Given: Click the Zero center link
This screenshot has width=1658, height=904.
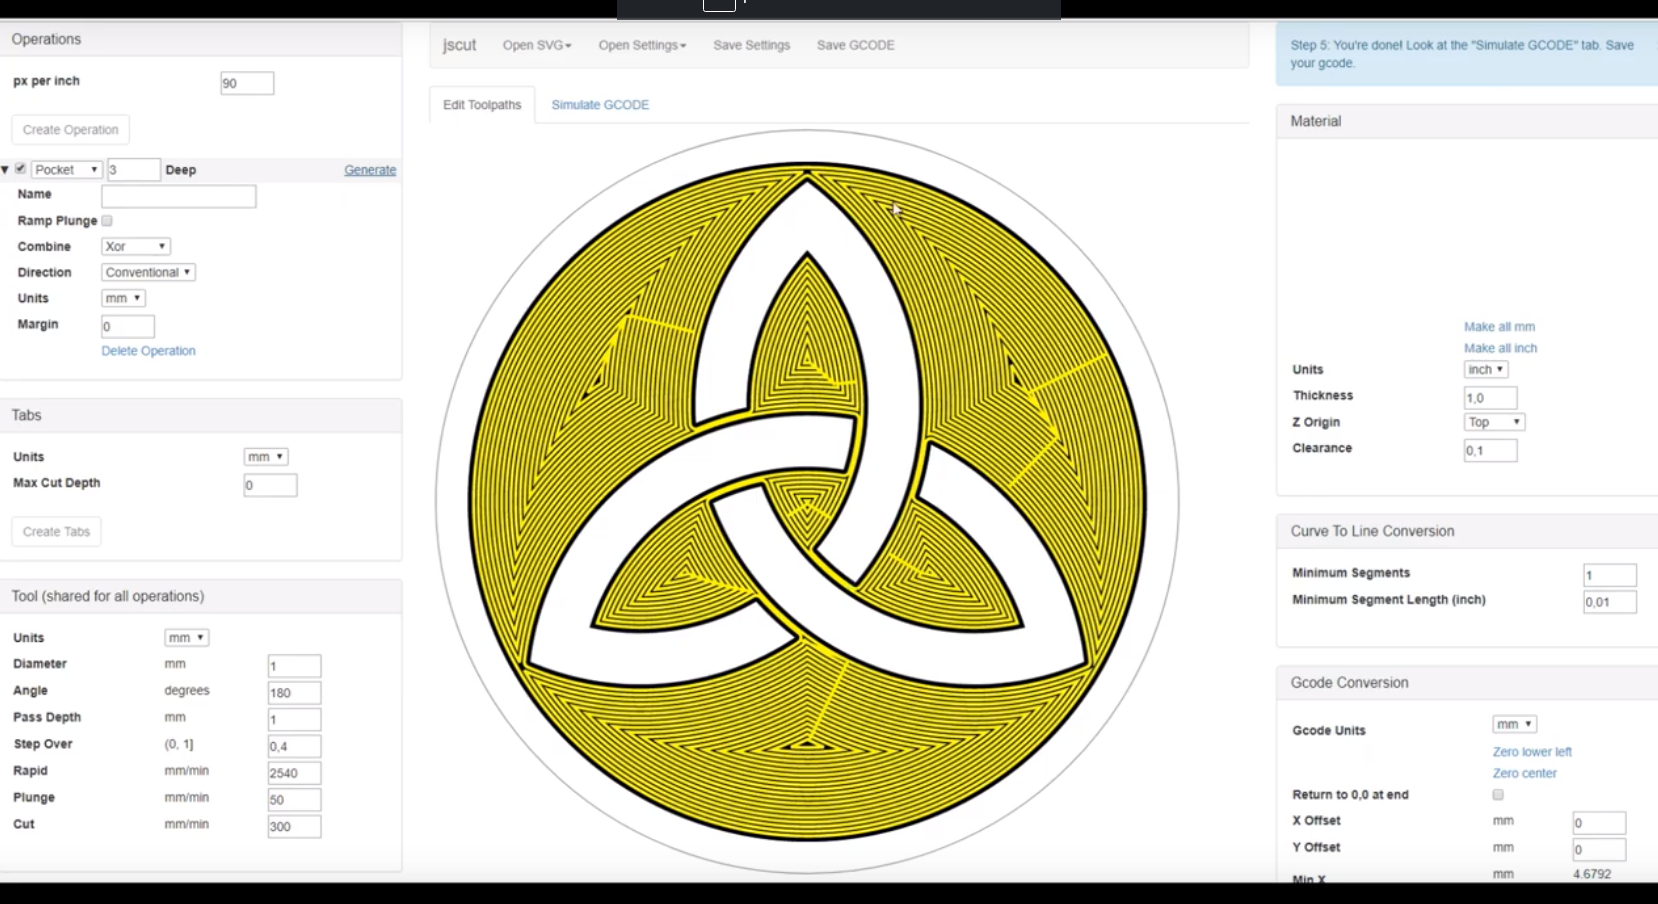Looking at the screenshot, I should 1524,773.
